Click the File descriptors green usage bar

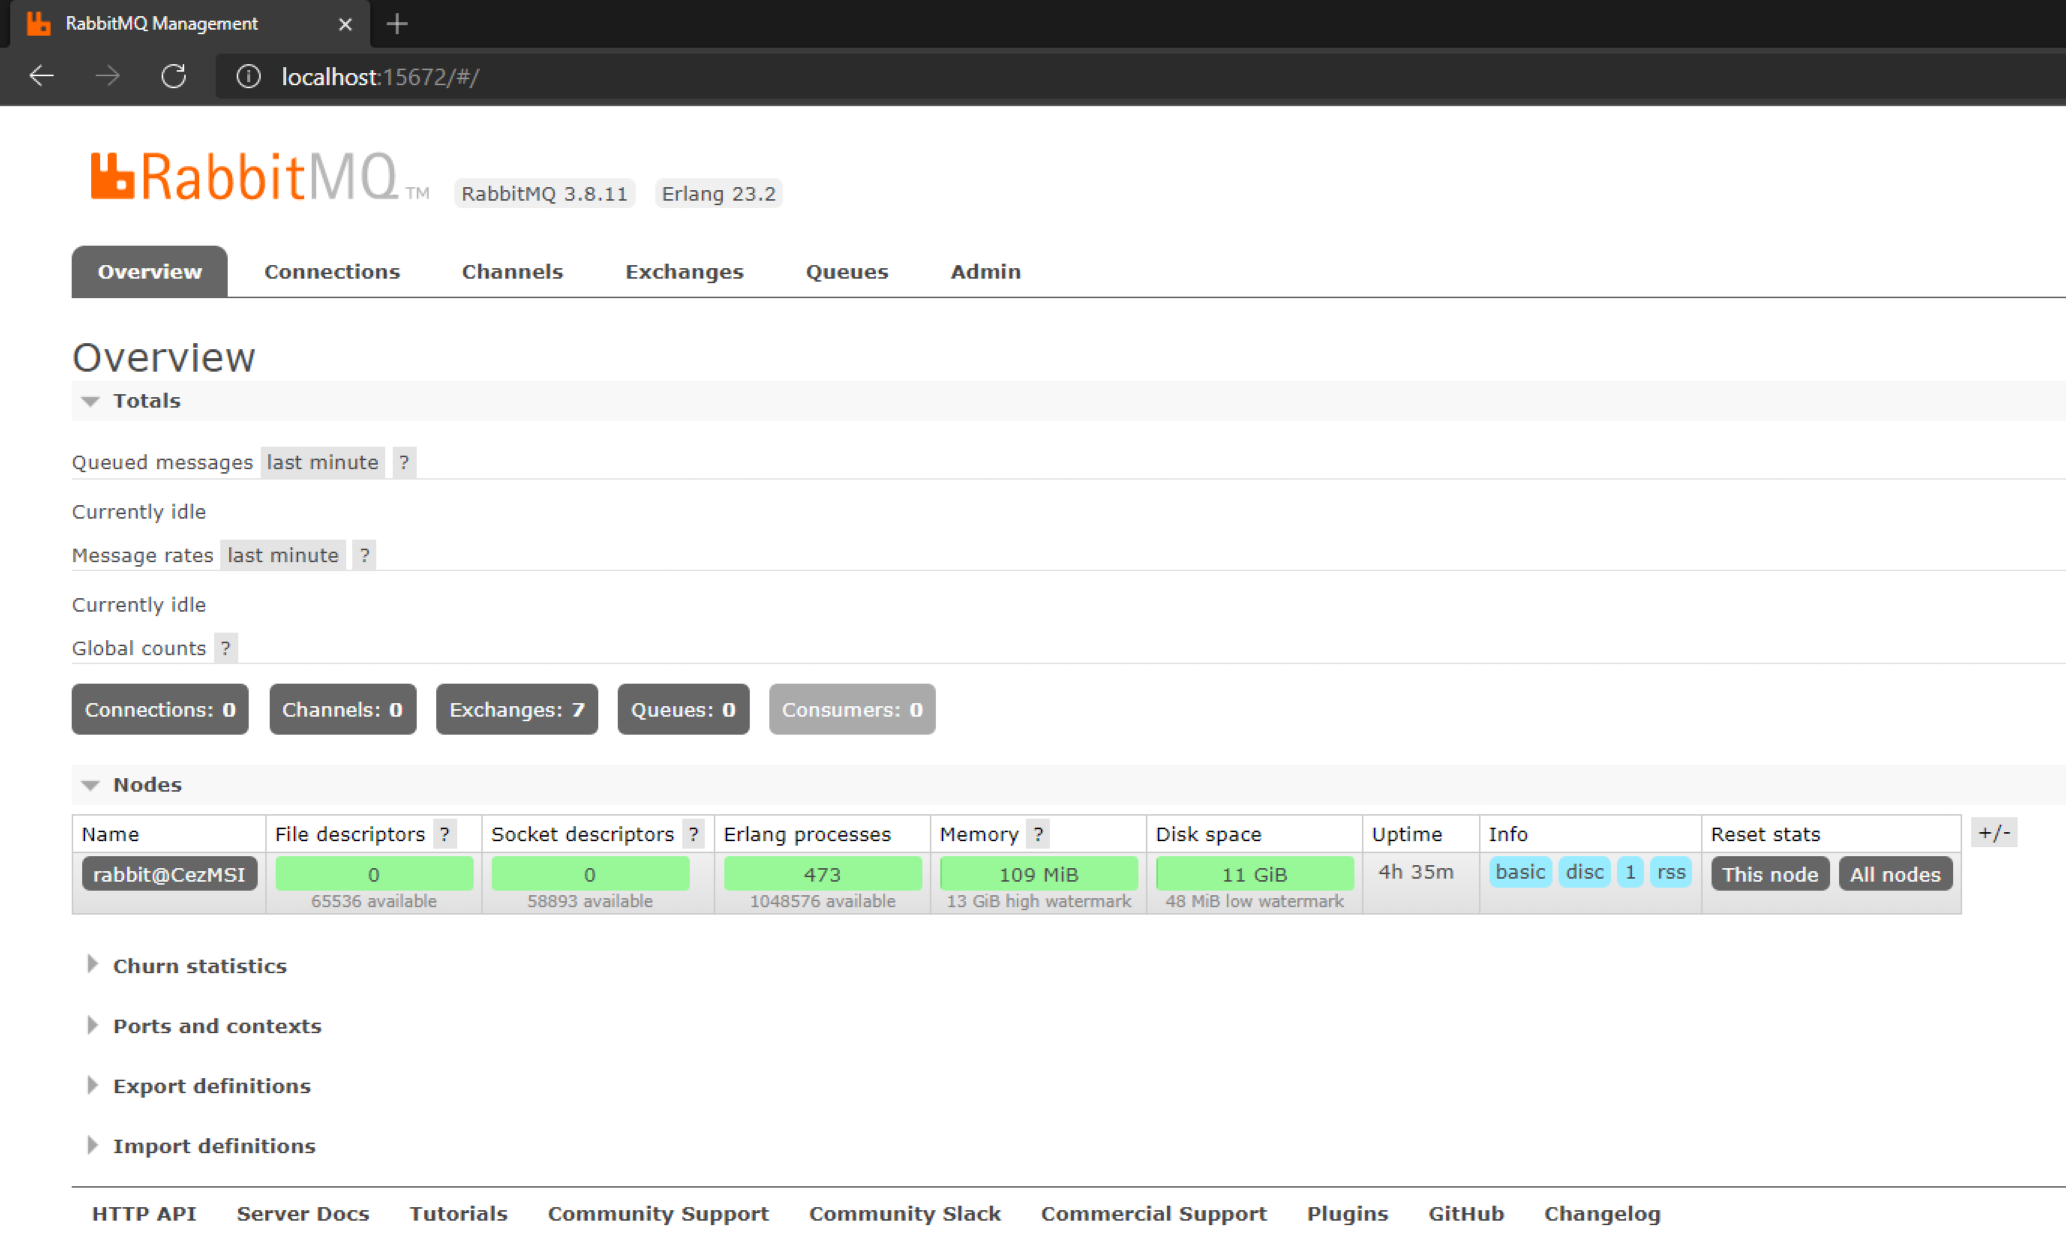[374, 874]
